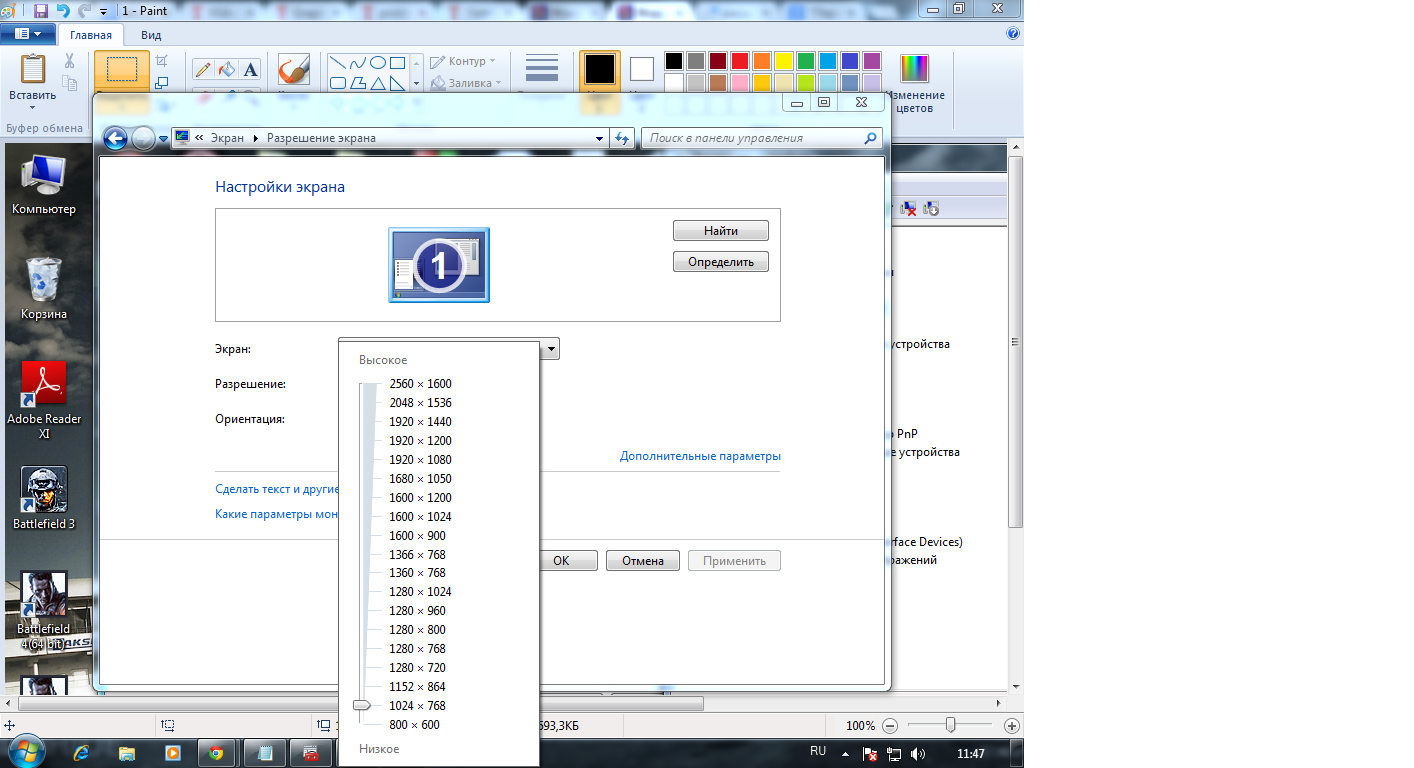Viewport: 1414px width, 768px height.
Task: Open the recent pages arrow beside the nav buttons
Action: [164, 139]
